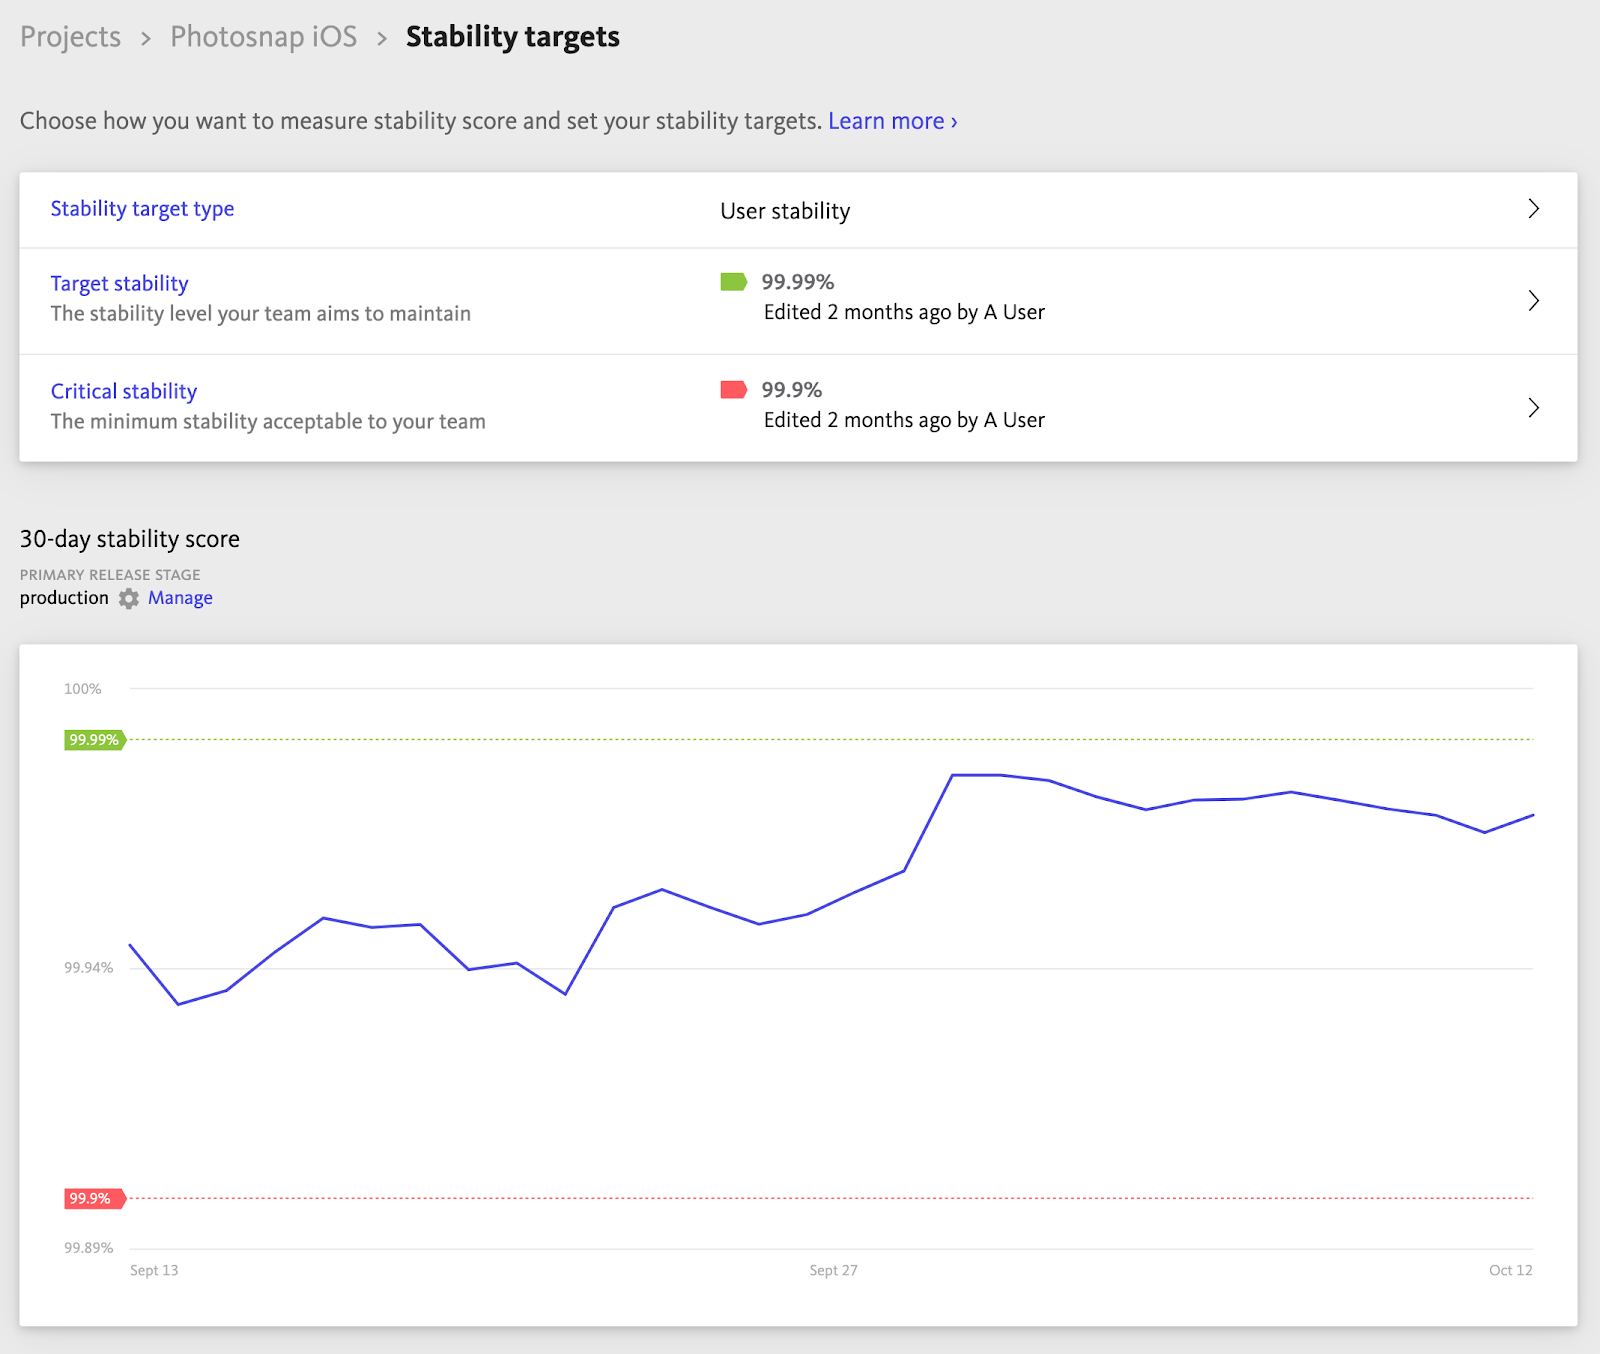Click the red critical stability flag icon

[734, 390]
